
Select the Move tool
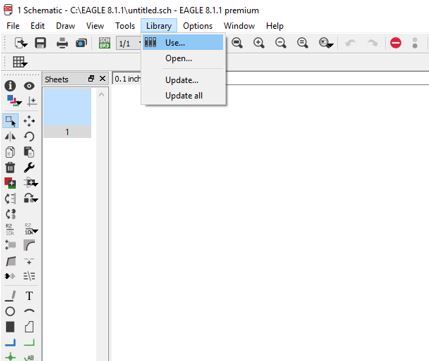(29, 121)
